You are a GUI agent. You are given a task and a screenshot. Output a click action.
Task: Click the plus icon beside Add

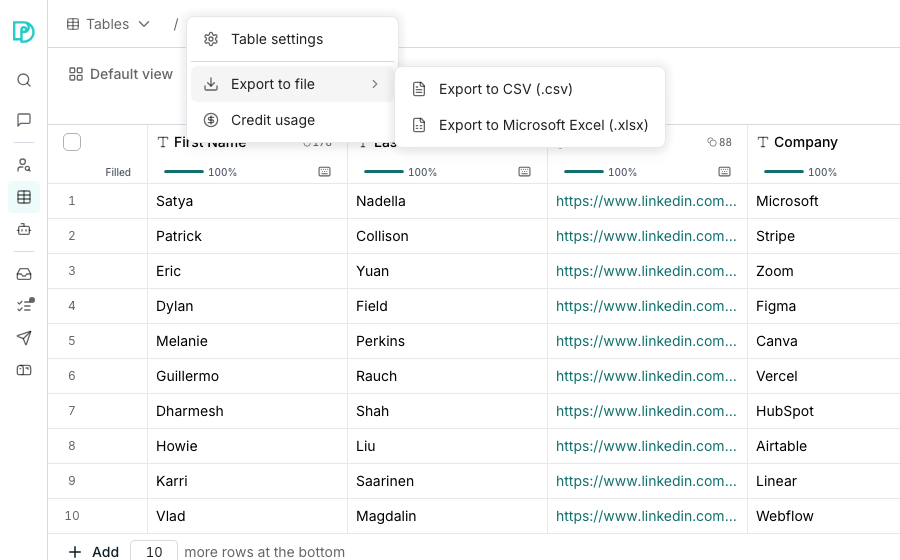(x=75, y=552)
